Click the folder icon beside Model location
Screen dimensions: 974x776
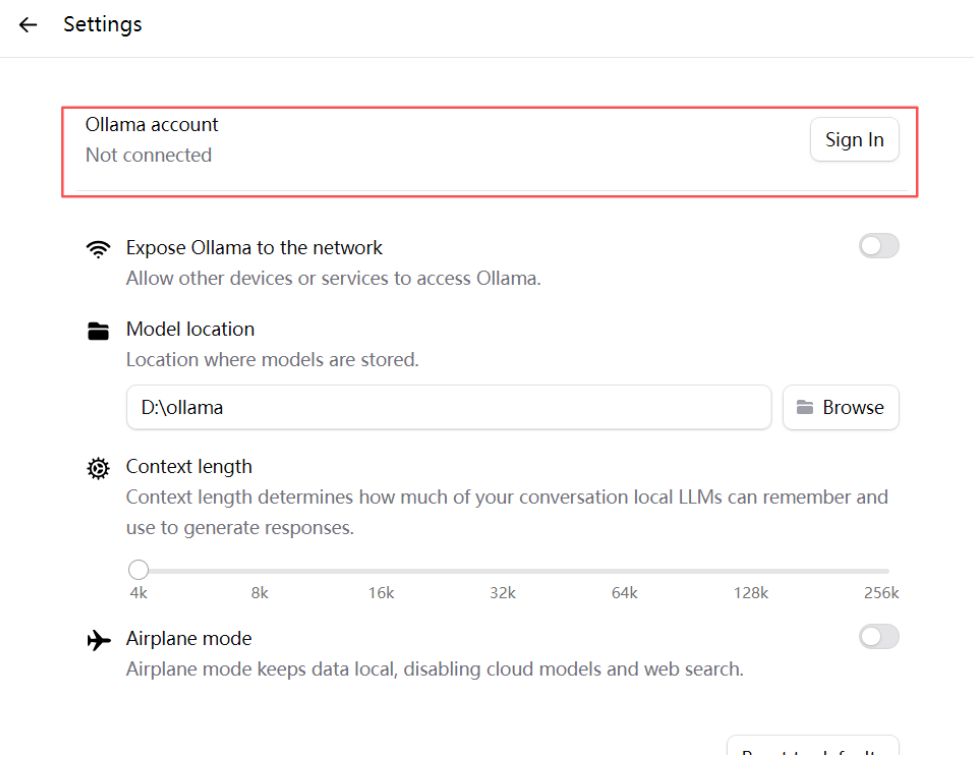click(98, 331)
